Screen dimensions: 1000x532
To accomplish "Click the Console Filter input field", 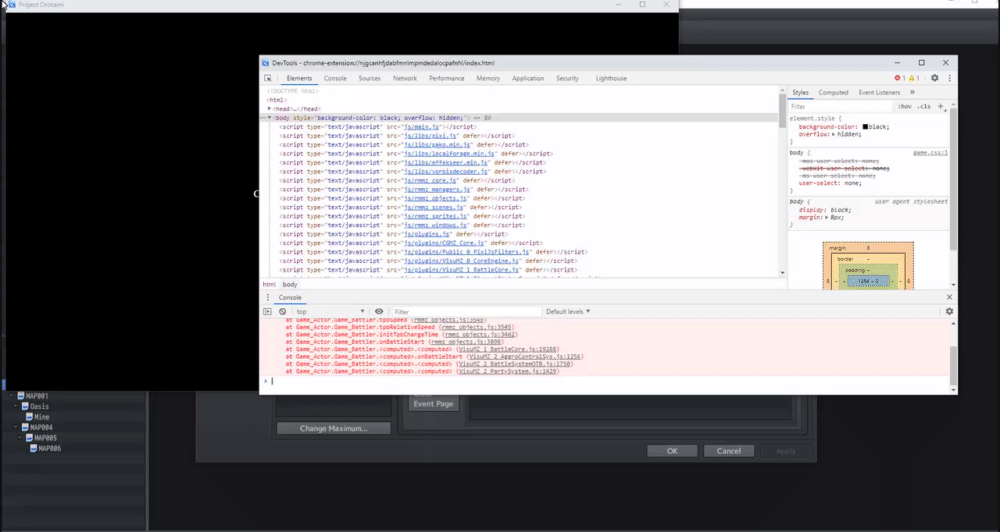I will pos(466,311).
